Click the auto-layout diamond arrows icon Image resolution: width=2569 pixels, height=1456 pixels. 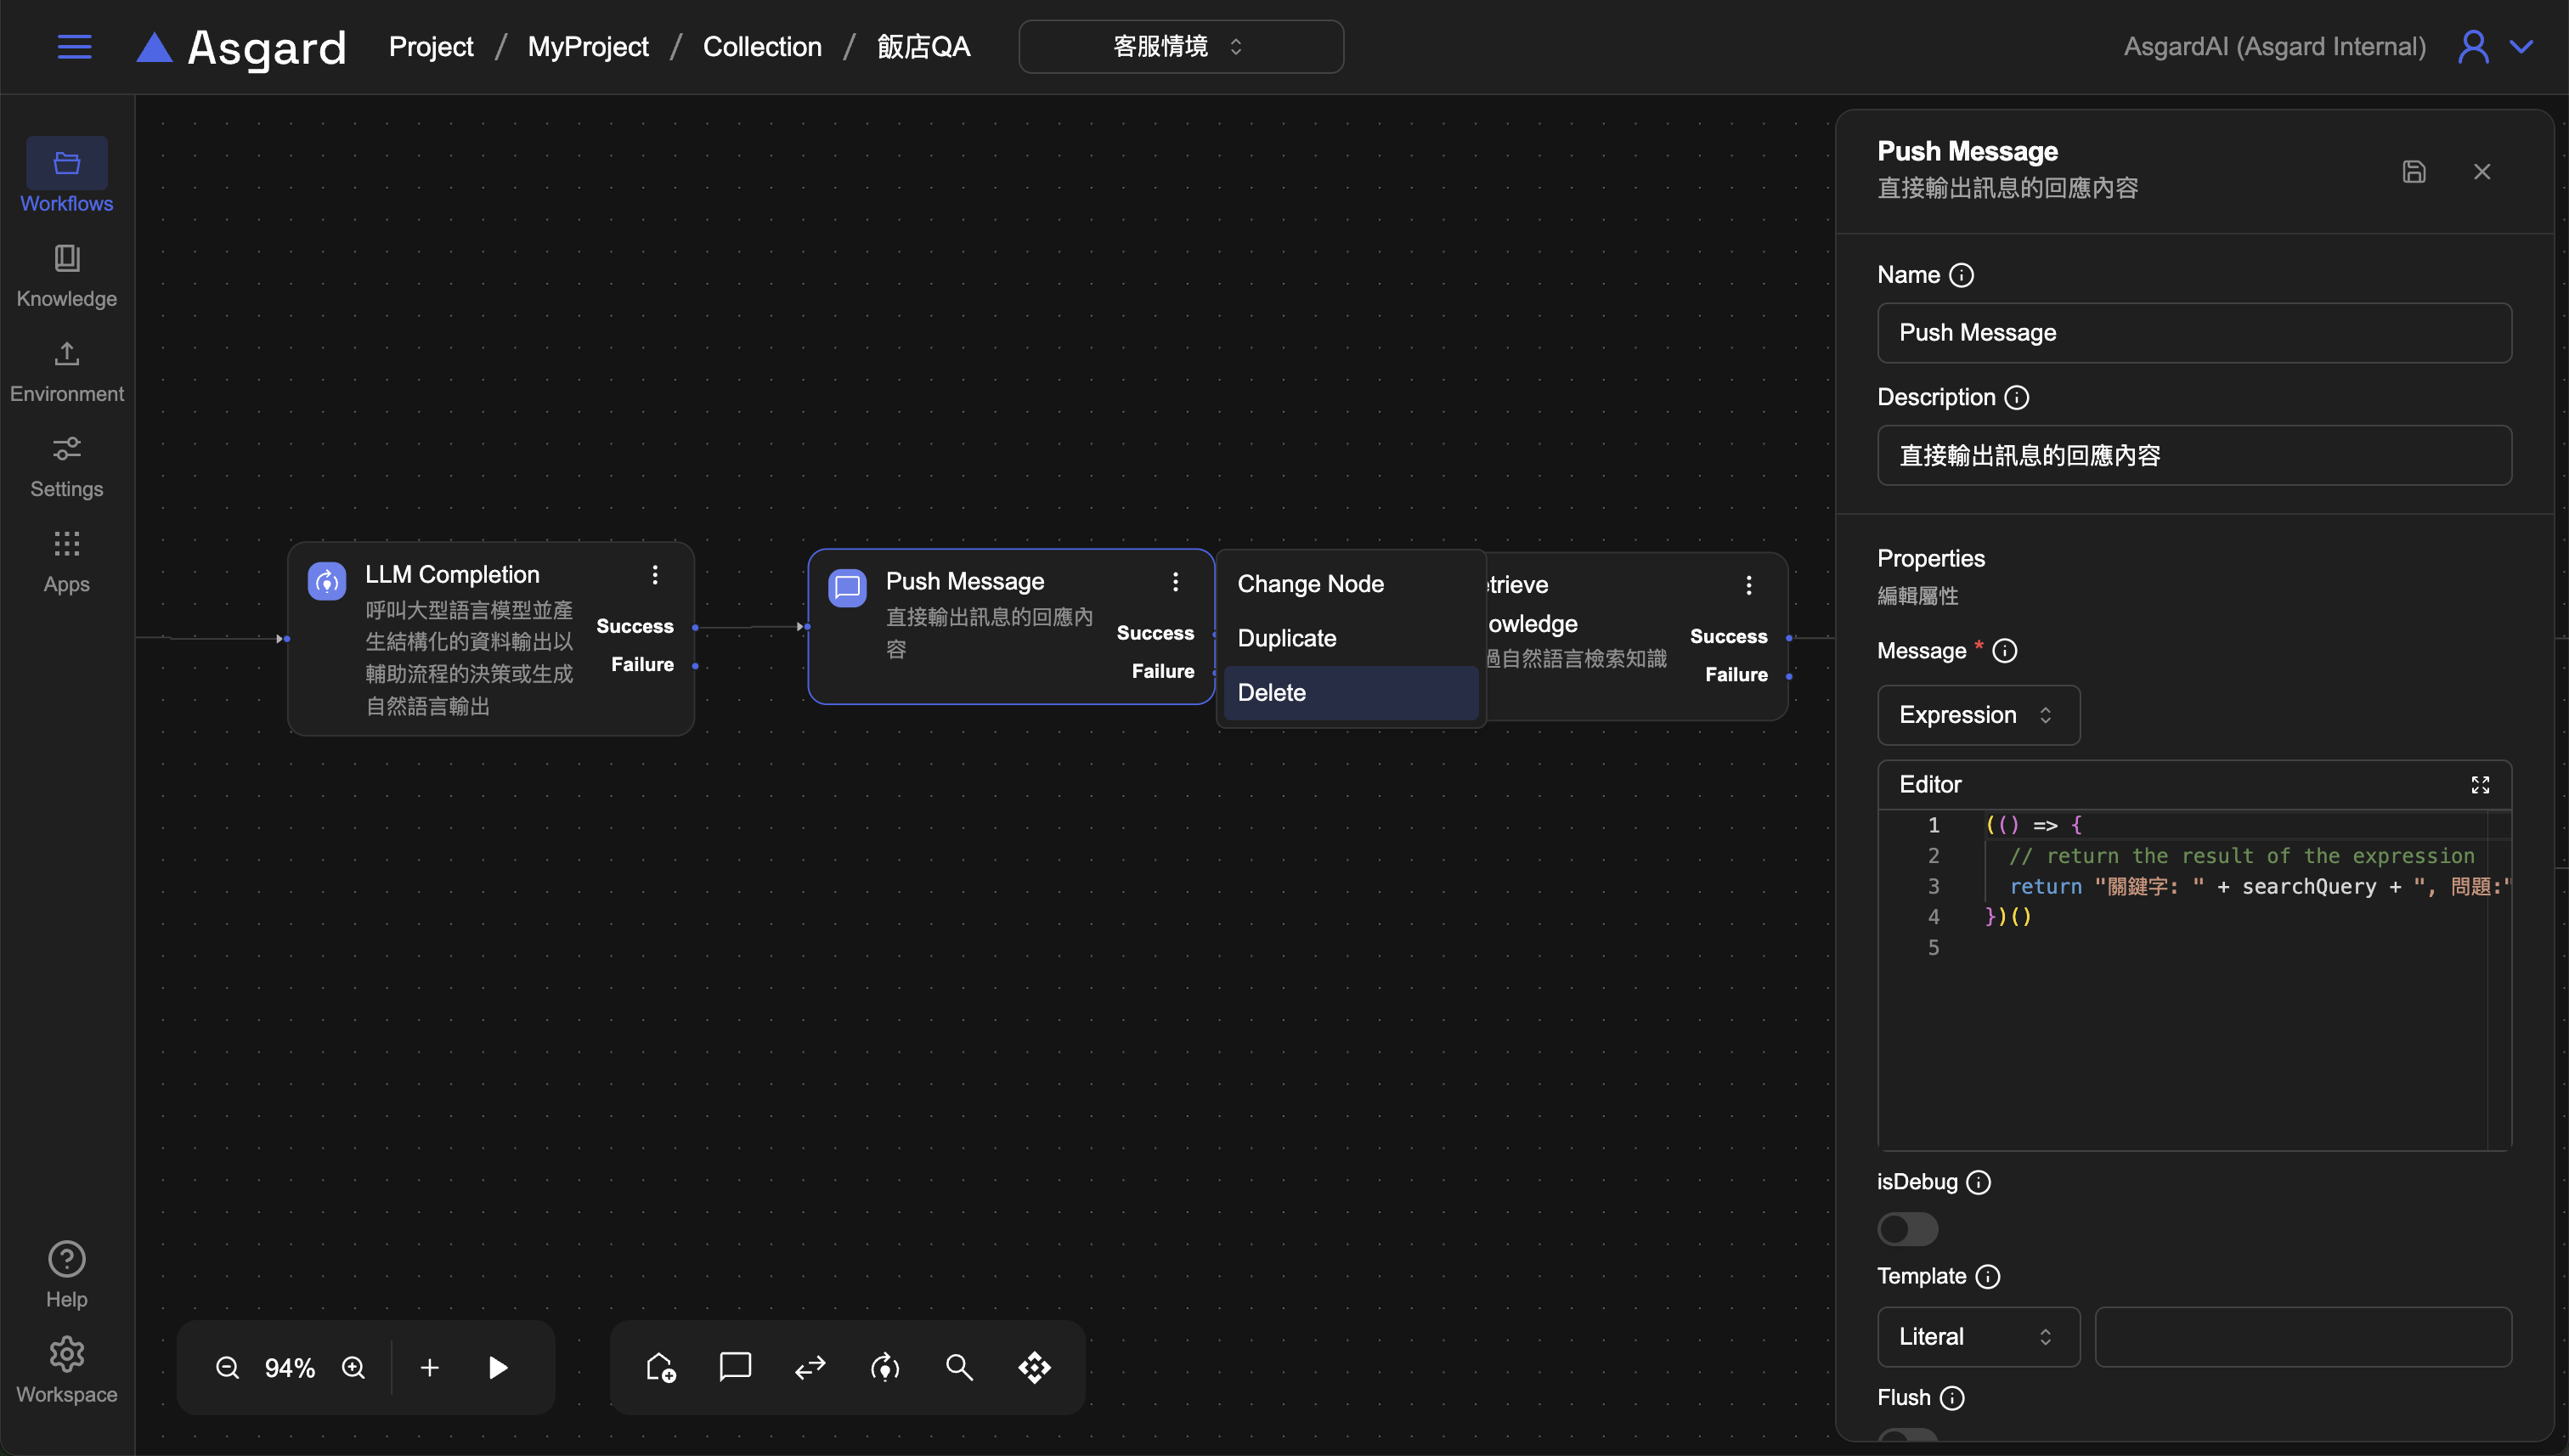(x=1034, y=1367)
